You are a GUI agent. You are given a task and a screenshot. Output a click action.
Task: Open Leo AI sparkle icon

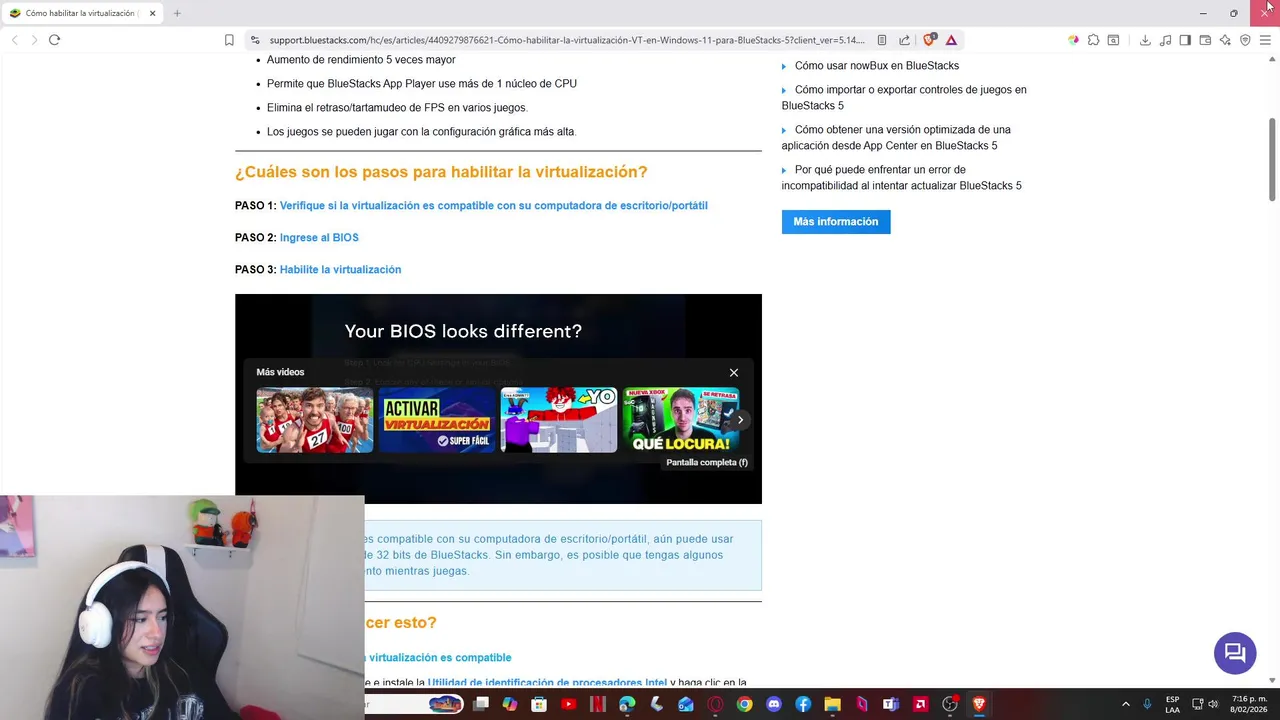[x=1225, y=40]
